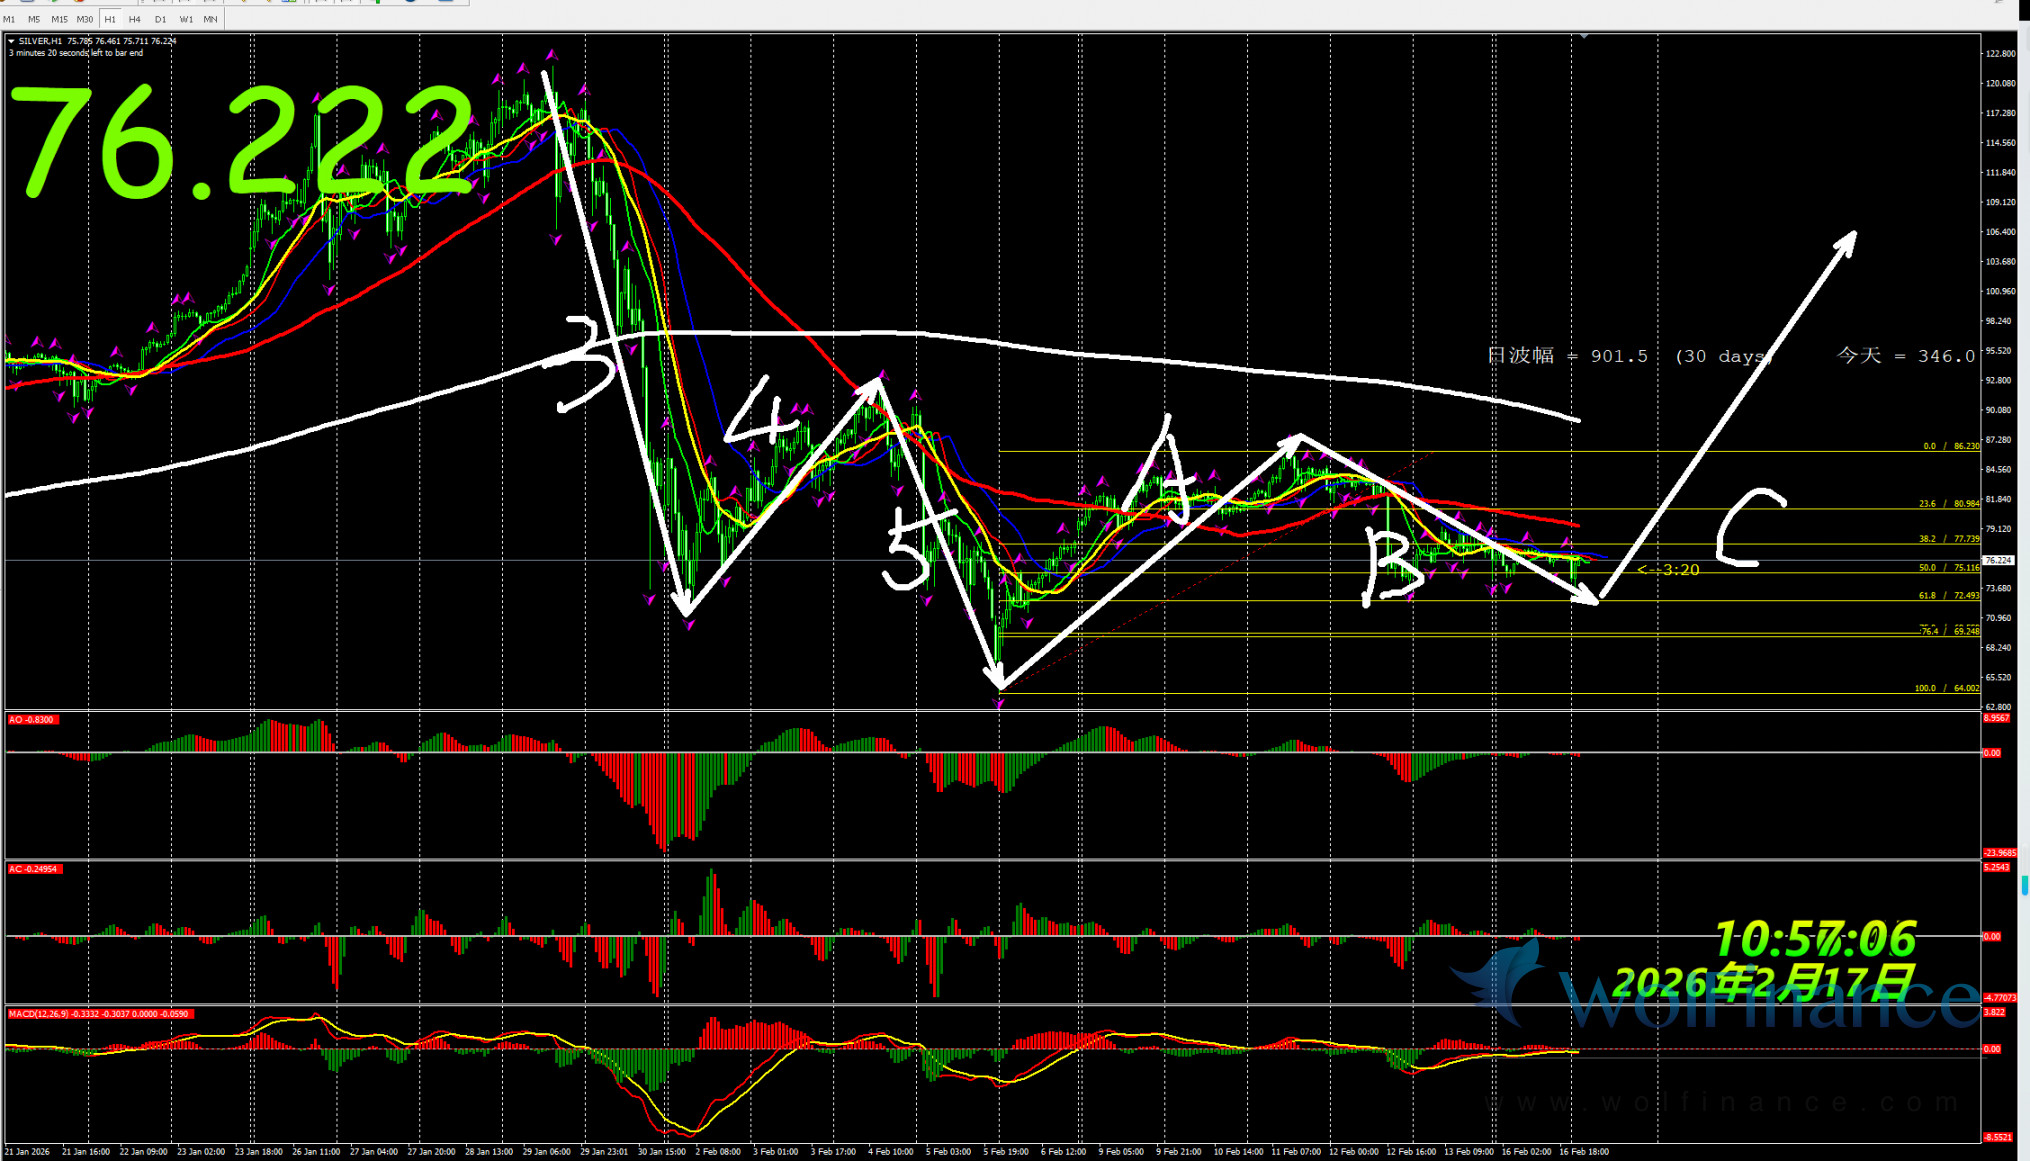Click the current price tag 76.224
This screenshot has height=1161, width=2030.
pos(1997,560)
